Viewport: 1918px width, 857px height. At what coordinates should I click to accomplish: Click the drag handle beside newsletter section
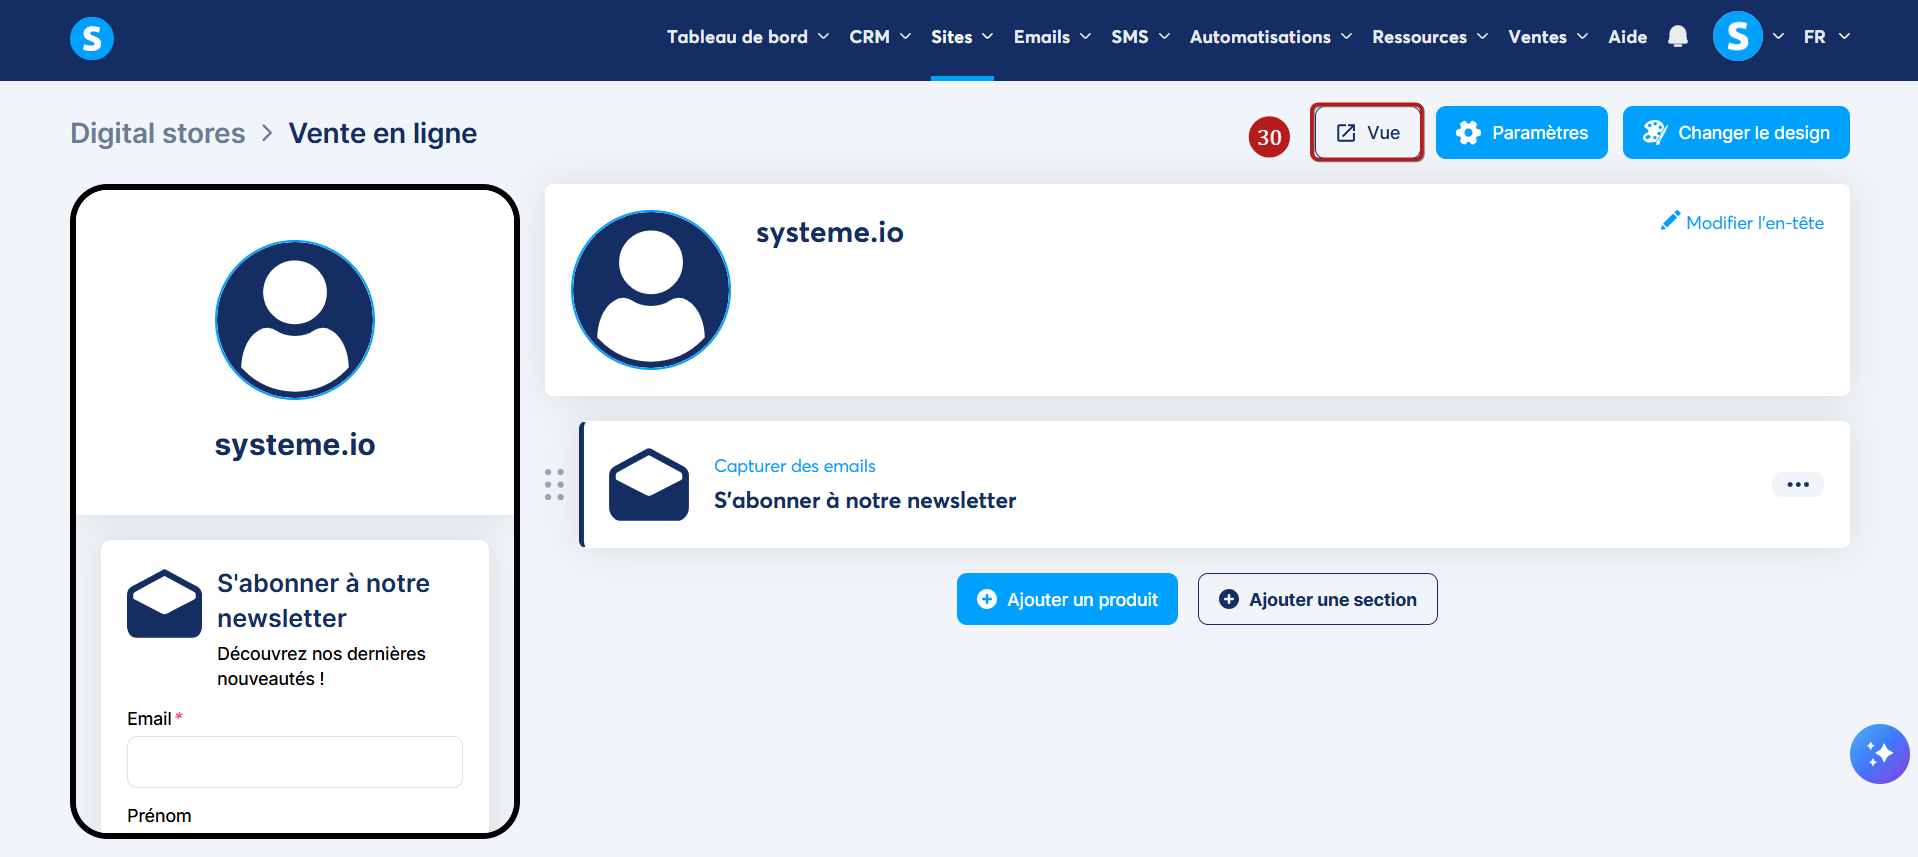coord(555,485)
